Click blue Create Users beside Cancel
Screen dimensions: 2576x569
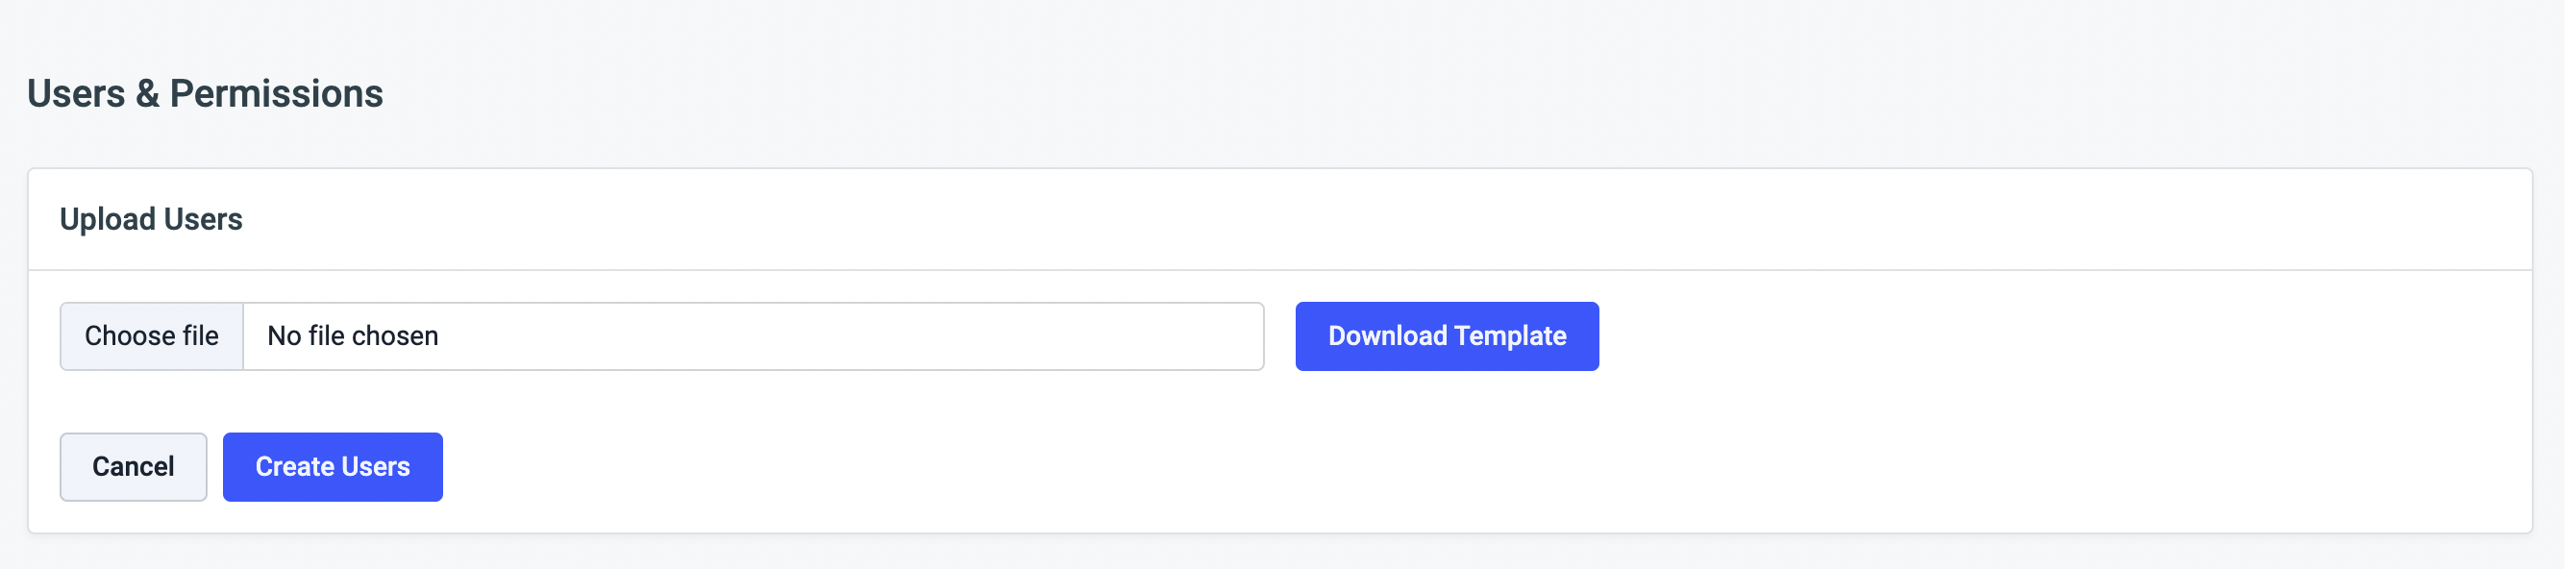[332, 467]
